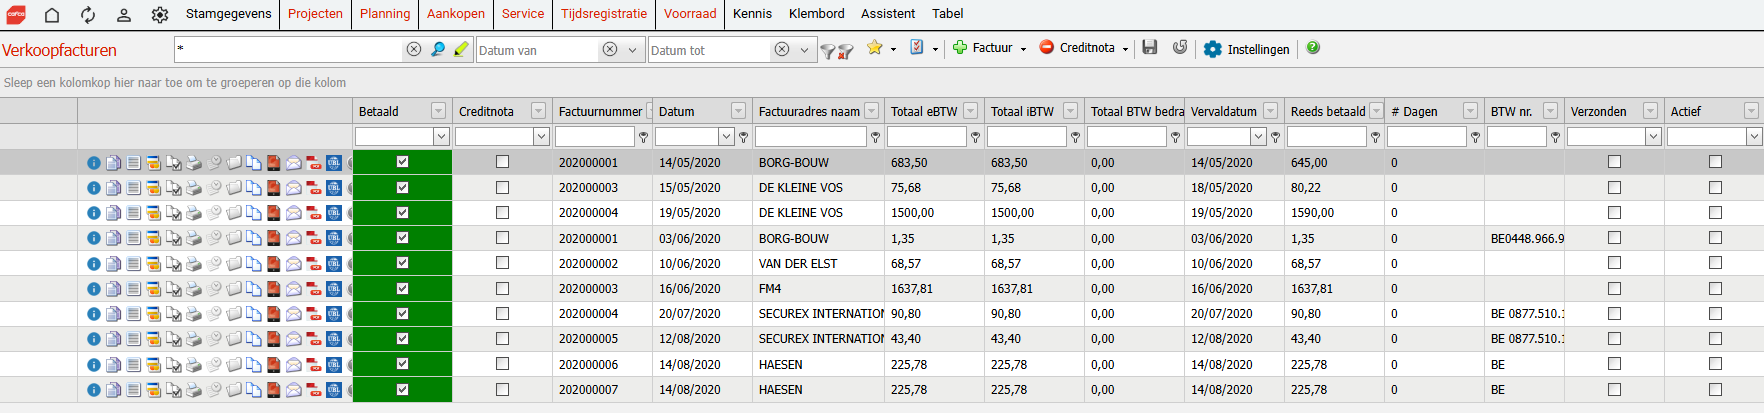The width and height of the screenshot is (1764, 413).
Task: Click the magnifier search icon
Action: [437, 49]
